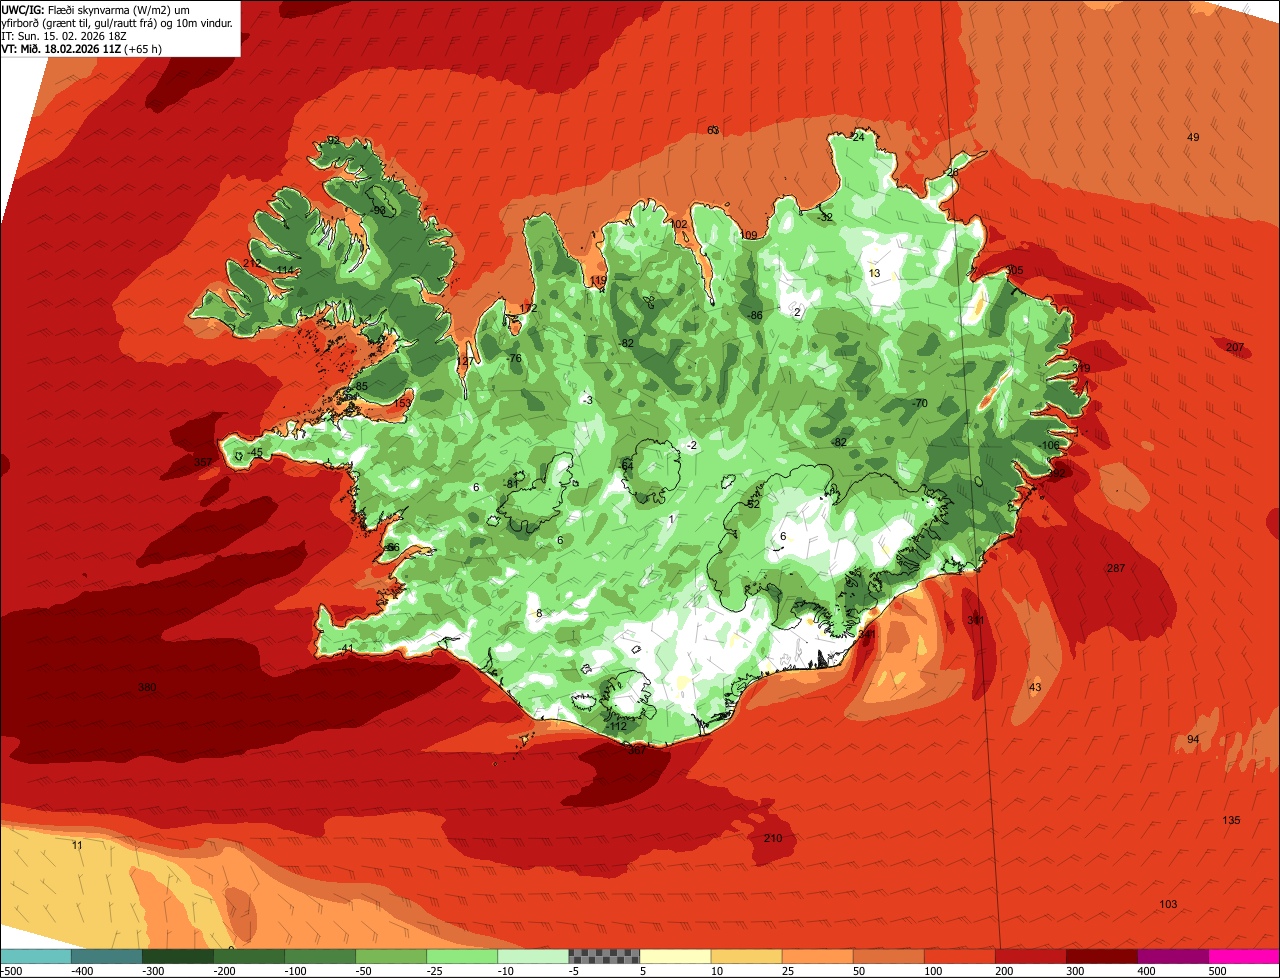Click the initial time 'IT: Sun. 15. 02. 2026 18Z'

click(65, 35)
